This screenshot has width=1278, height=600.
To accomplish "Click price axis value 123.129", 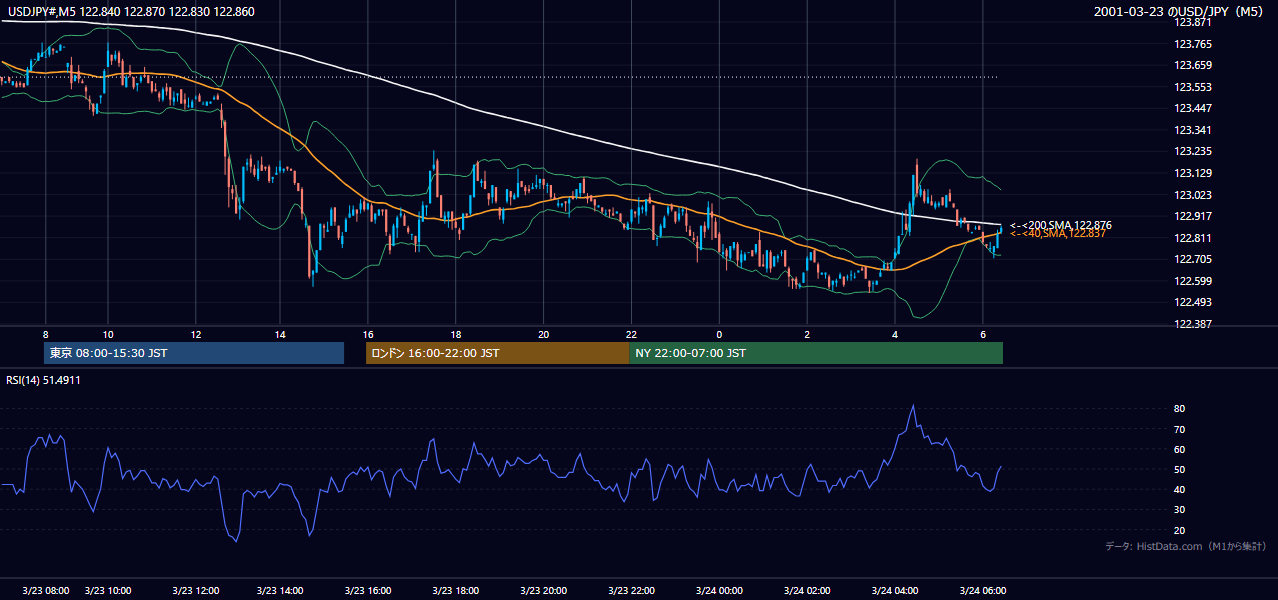I will 1193,174.
